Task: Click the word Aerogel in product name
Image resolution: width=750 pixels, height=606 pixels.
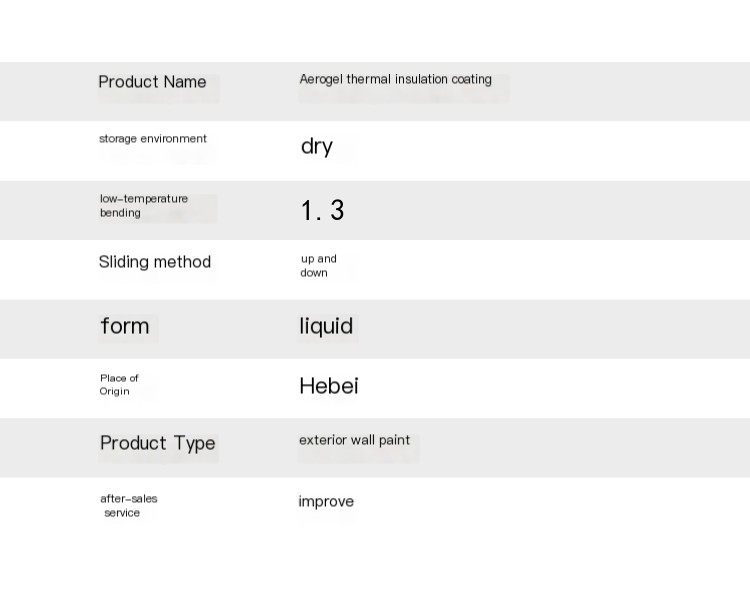Action: [x=321, y=79]
